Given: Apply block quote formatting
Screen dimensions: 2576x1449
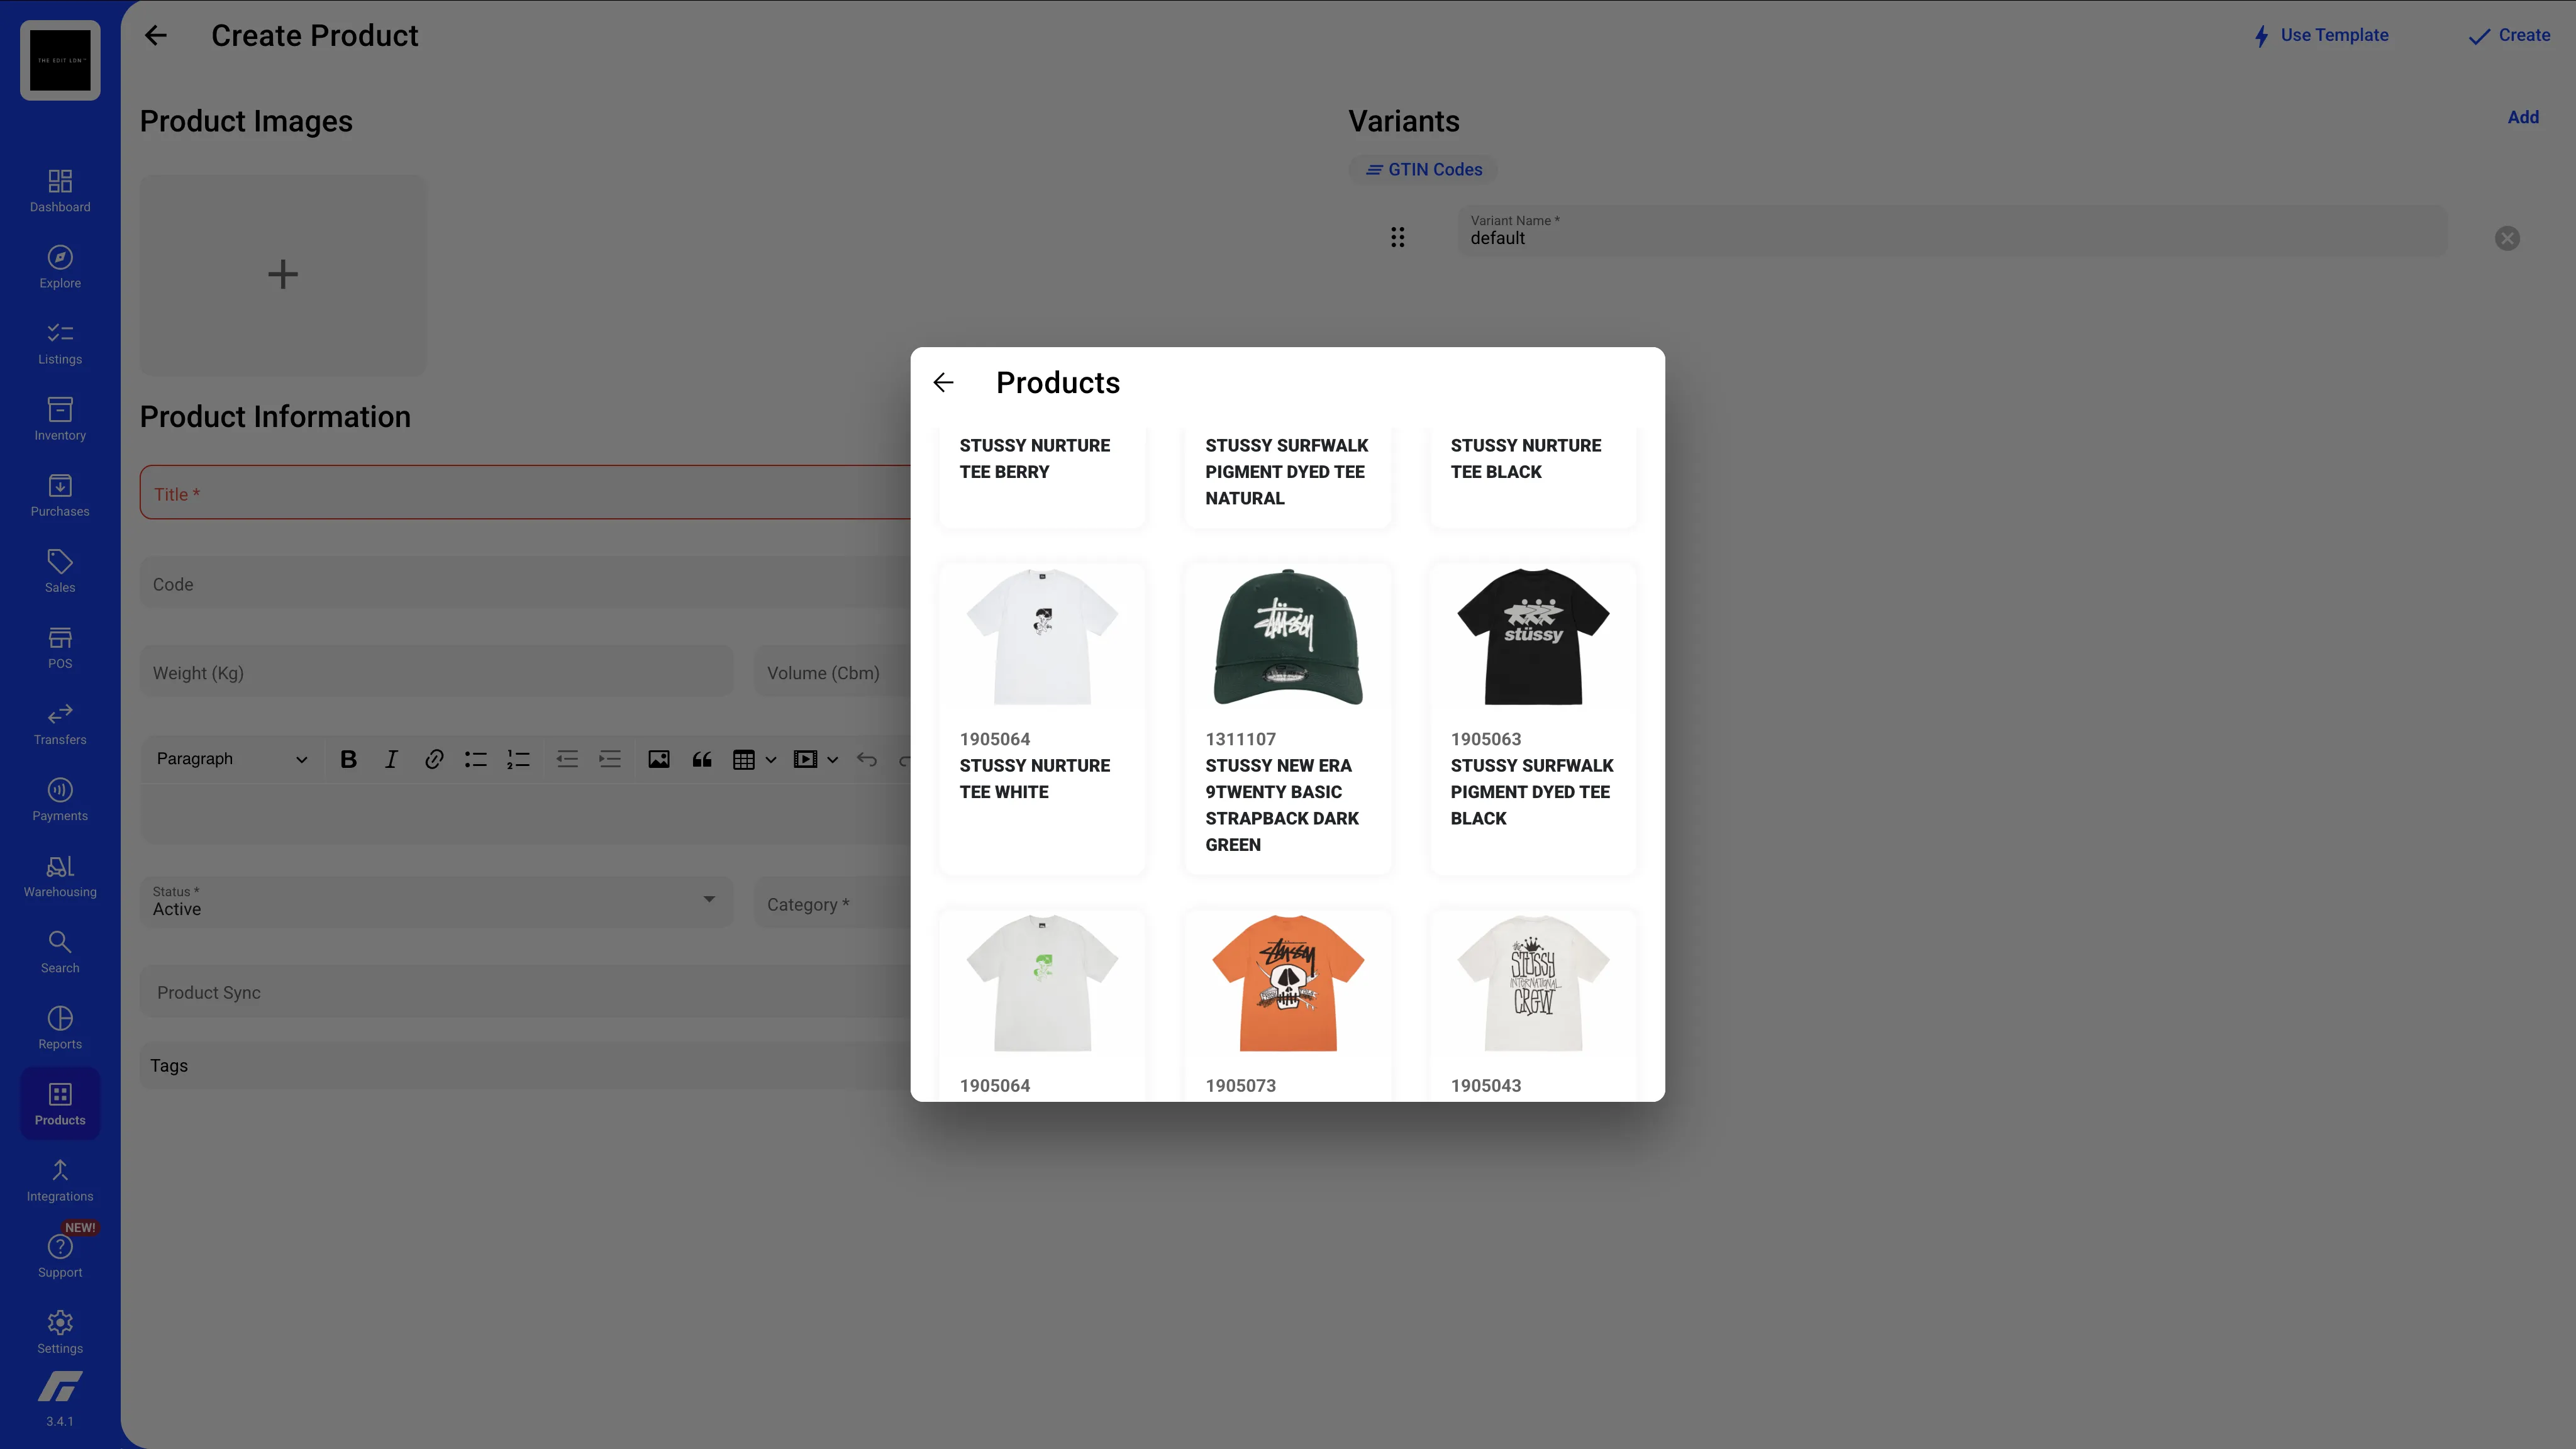Looking at the screenshot, I should coord(701,759).
